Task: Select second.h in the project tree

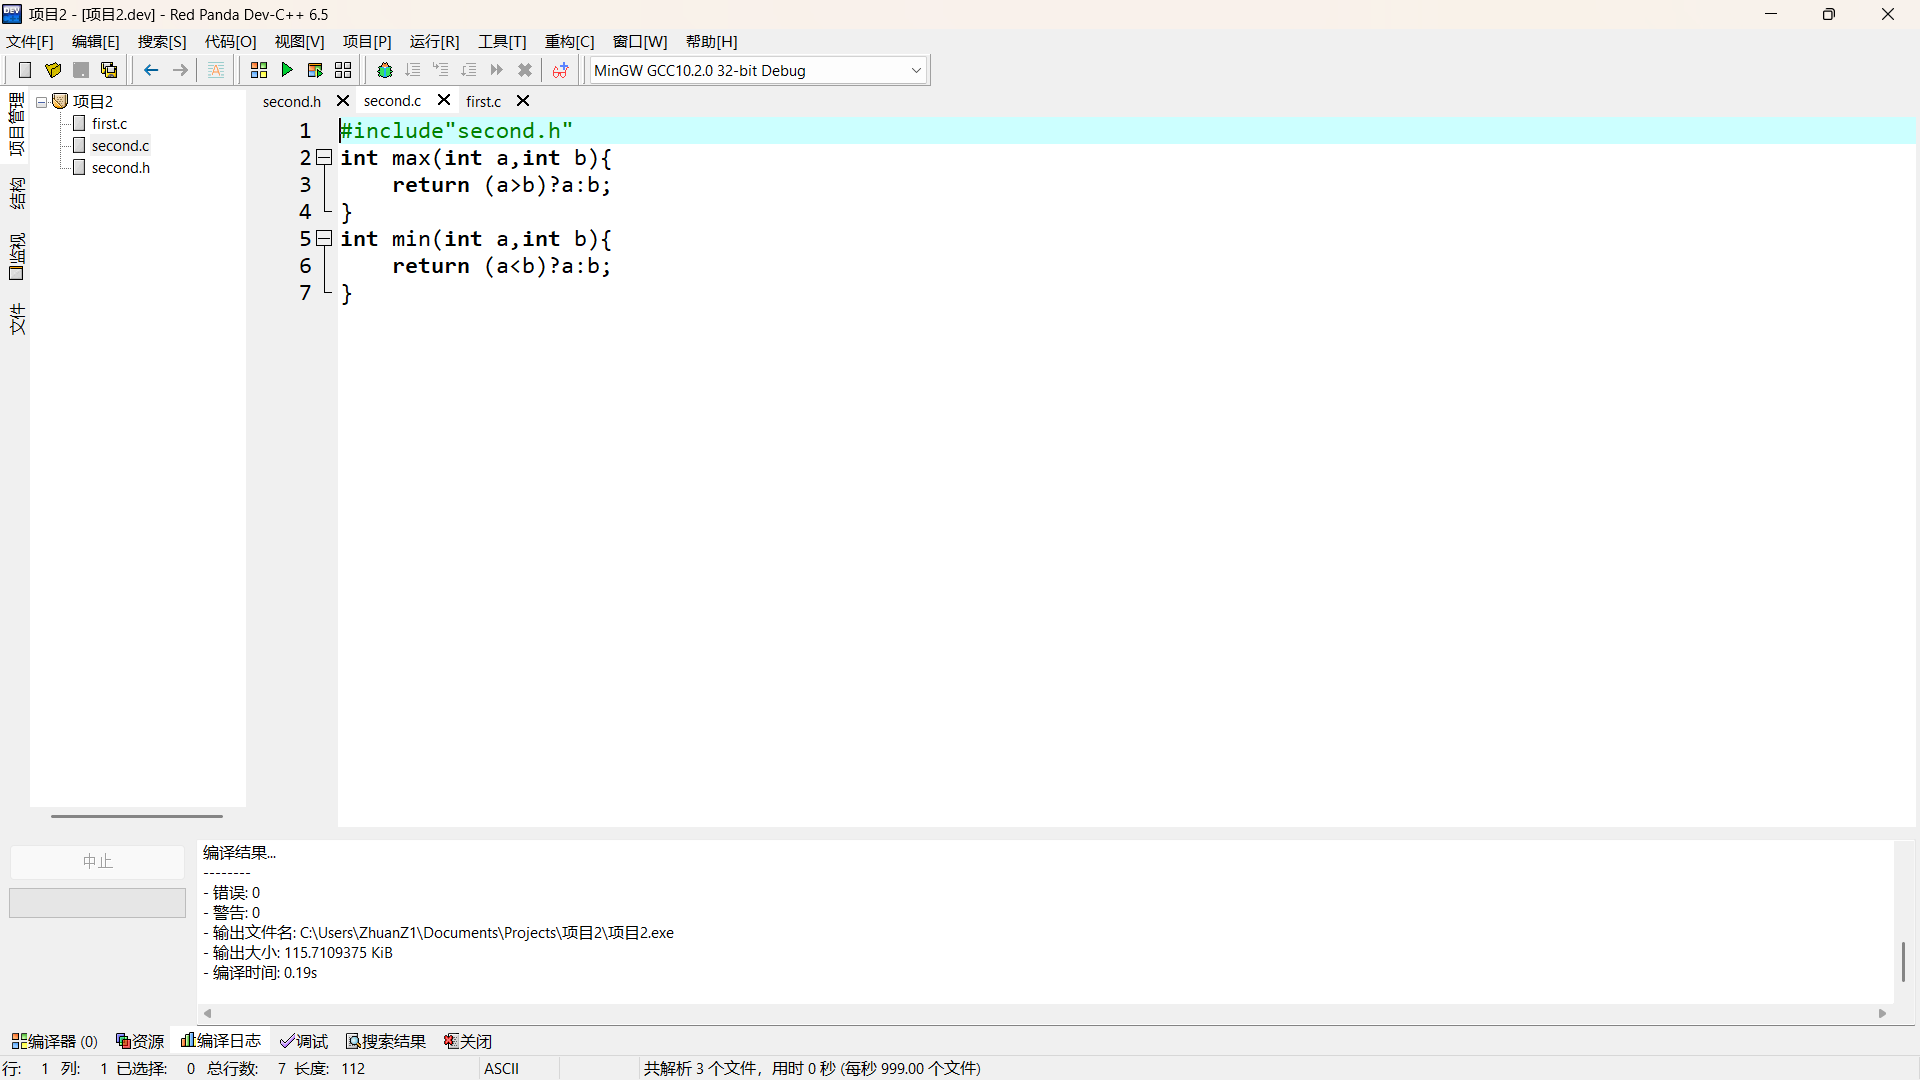Action: coord(120,168)
